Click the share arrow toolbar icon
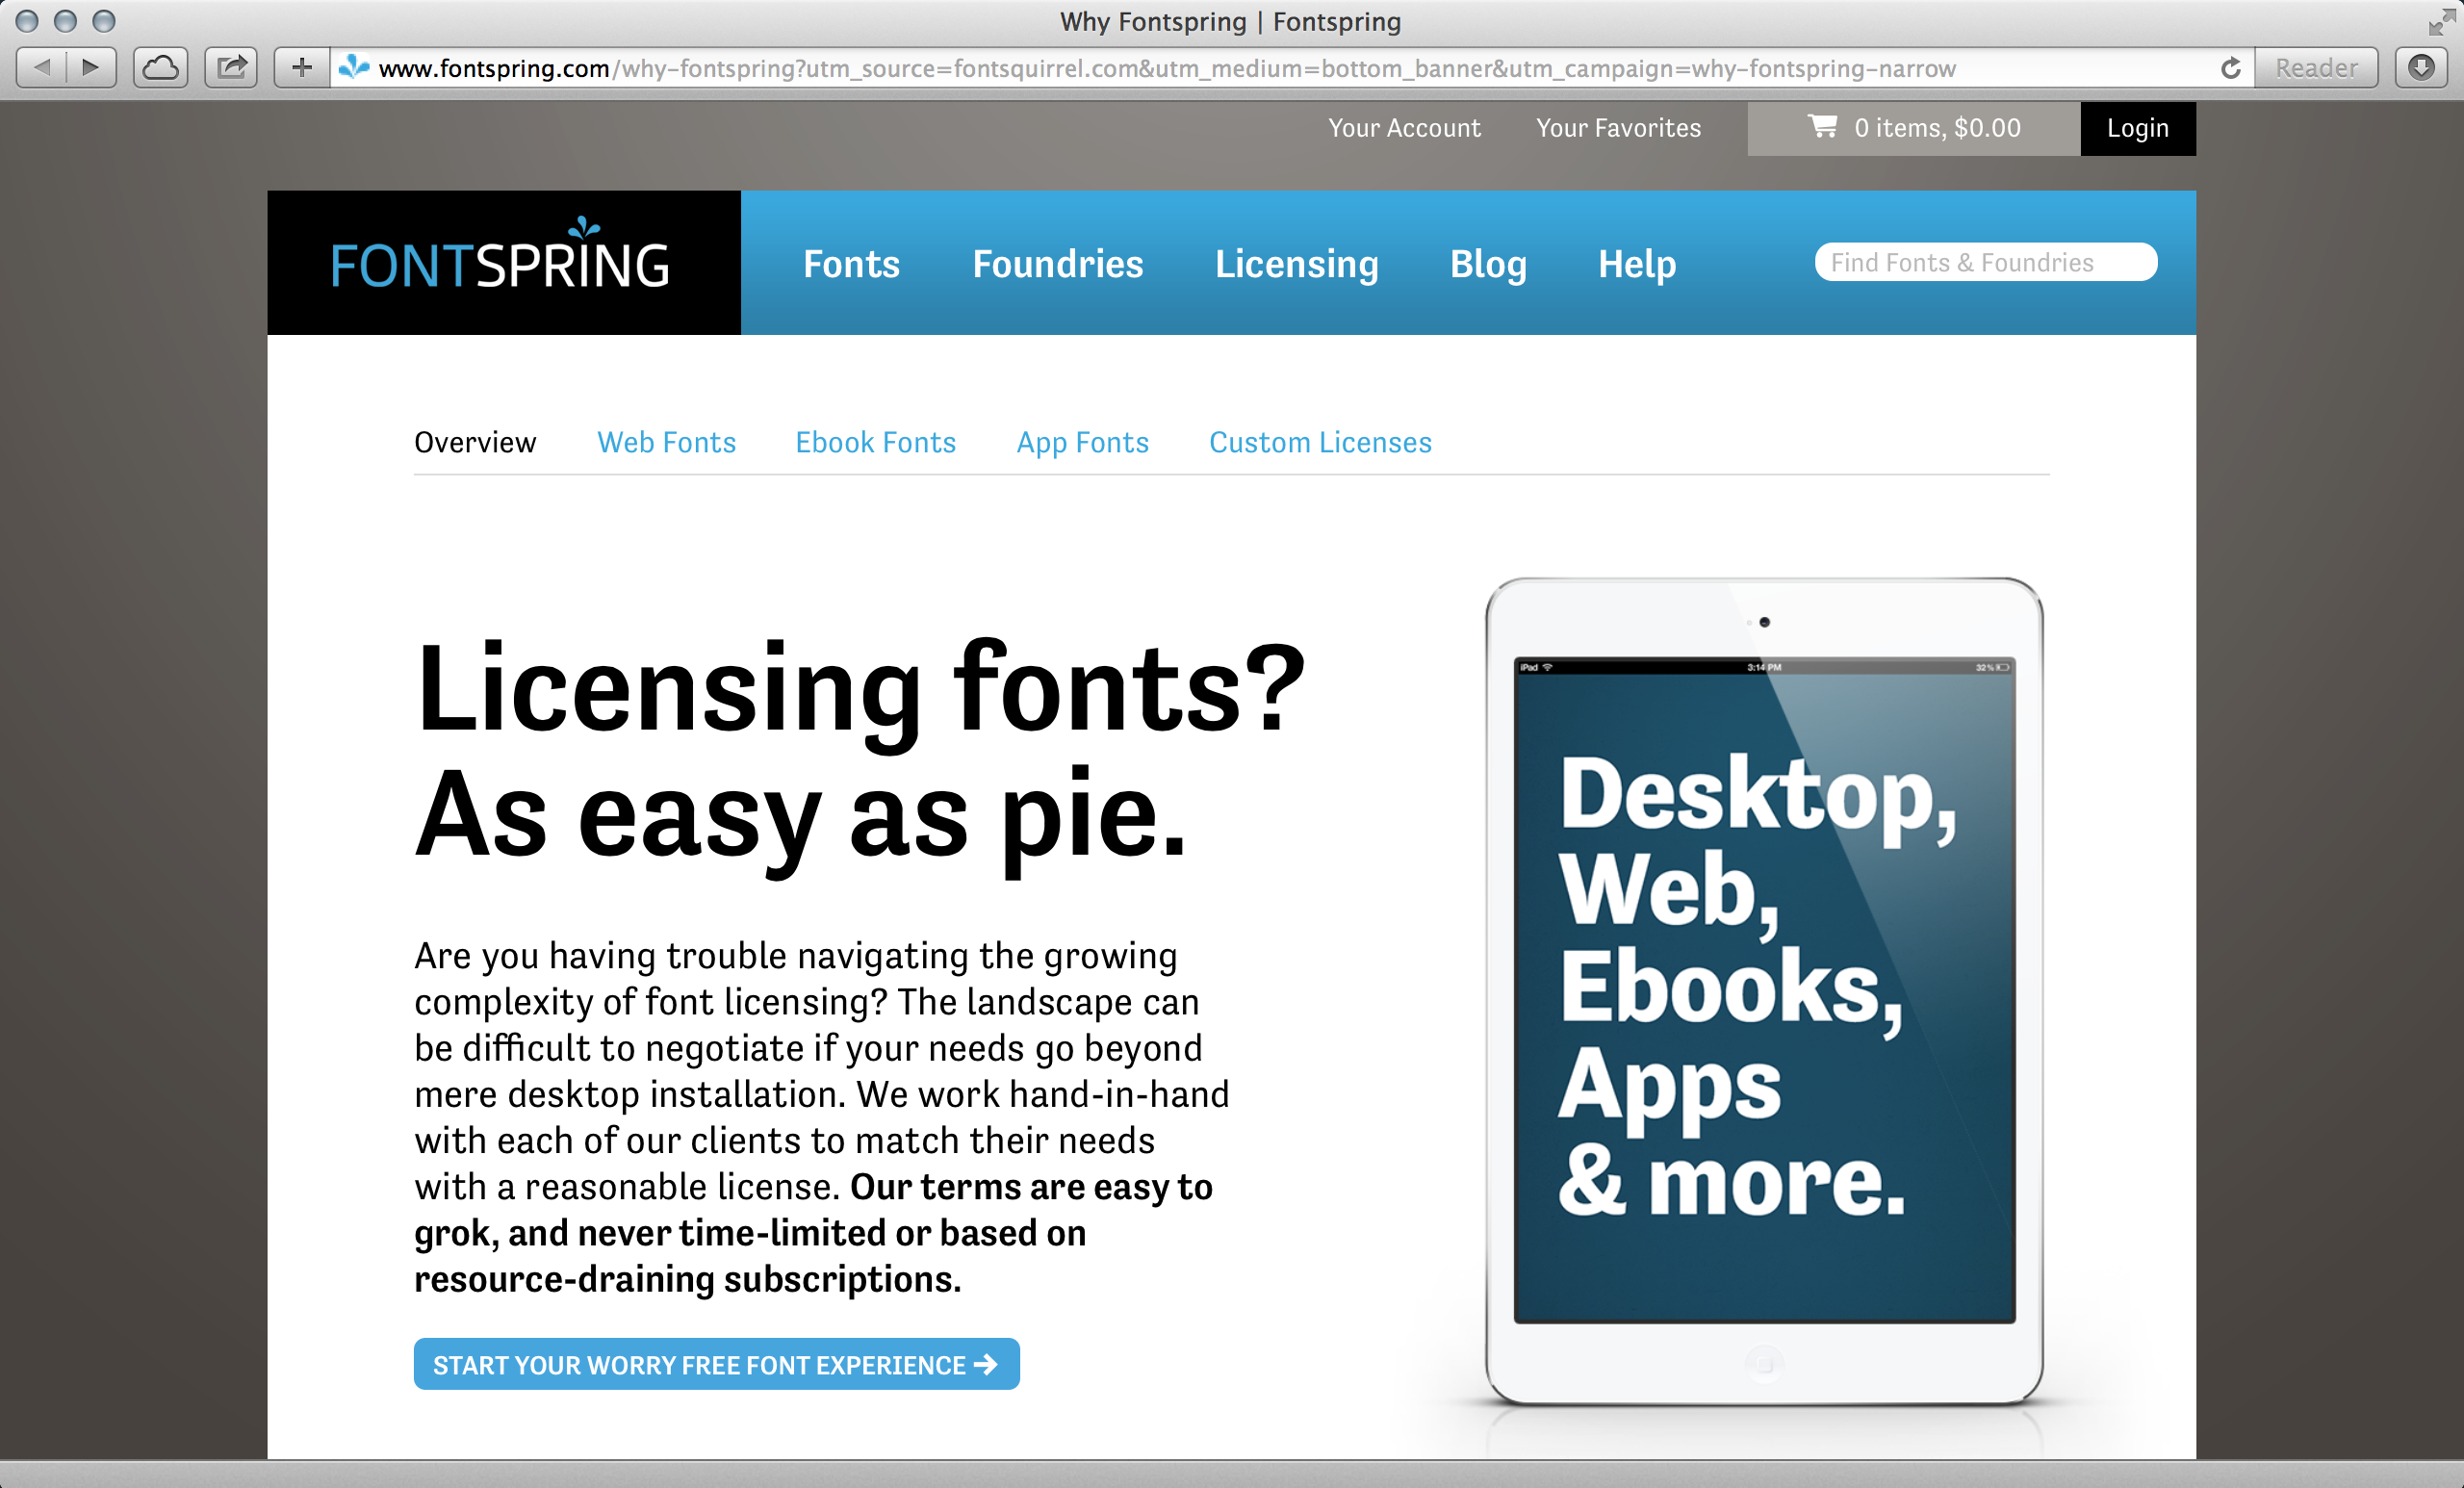 [232, 68]
